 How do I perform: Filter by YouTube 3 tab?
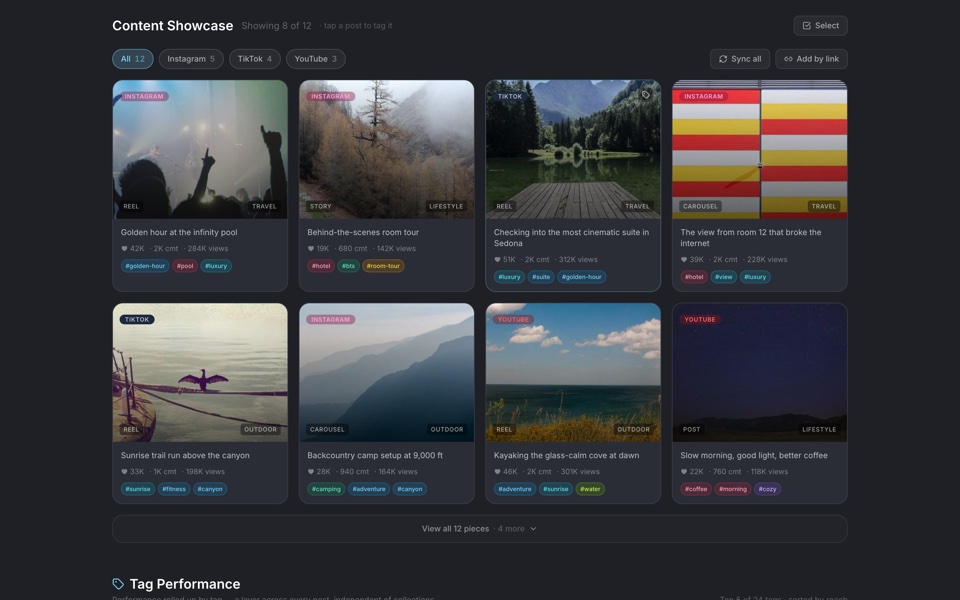point(315,59)
